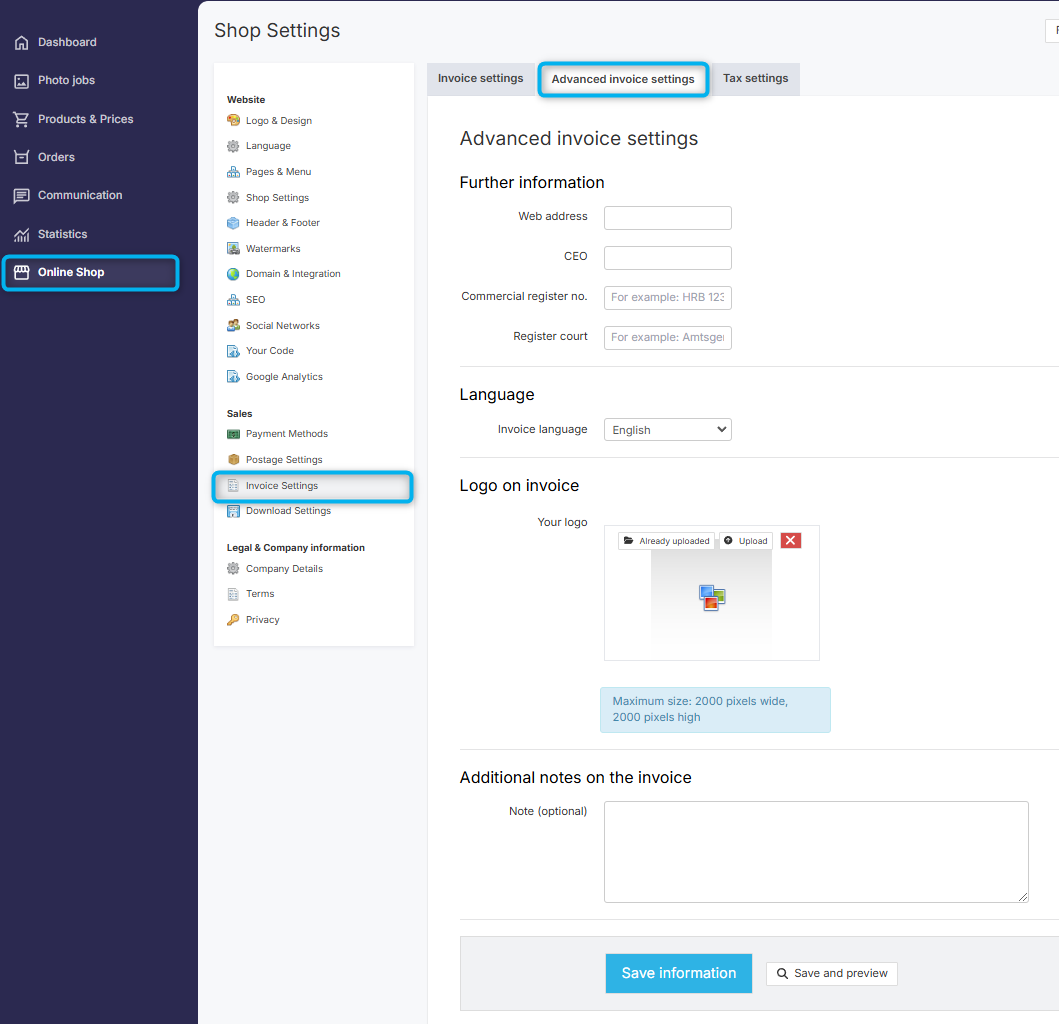Click the Communication chat icon
The height and width of the screenshot is (1024, 1059).
pos(22,196)
